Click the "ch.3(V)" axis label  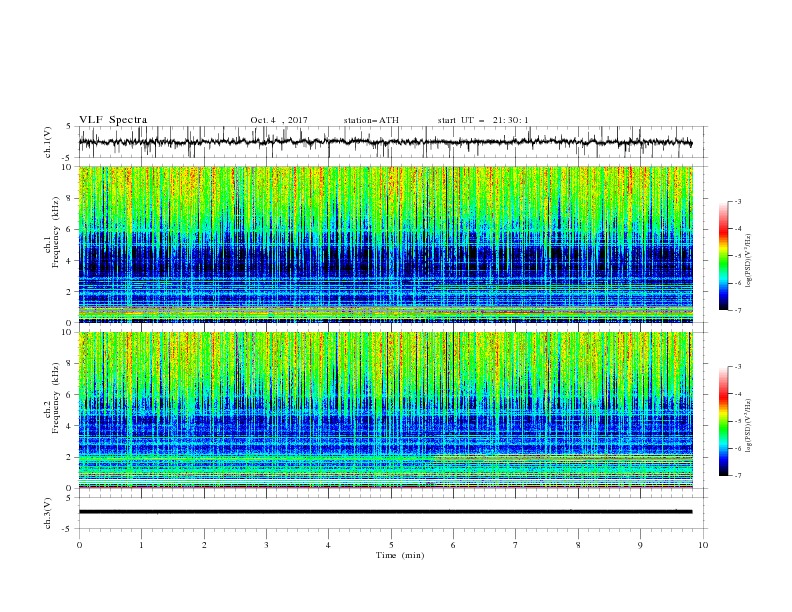coord(48,513)
